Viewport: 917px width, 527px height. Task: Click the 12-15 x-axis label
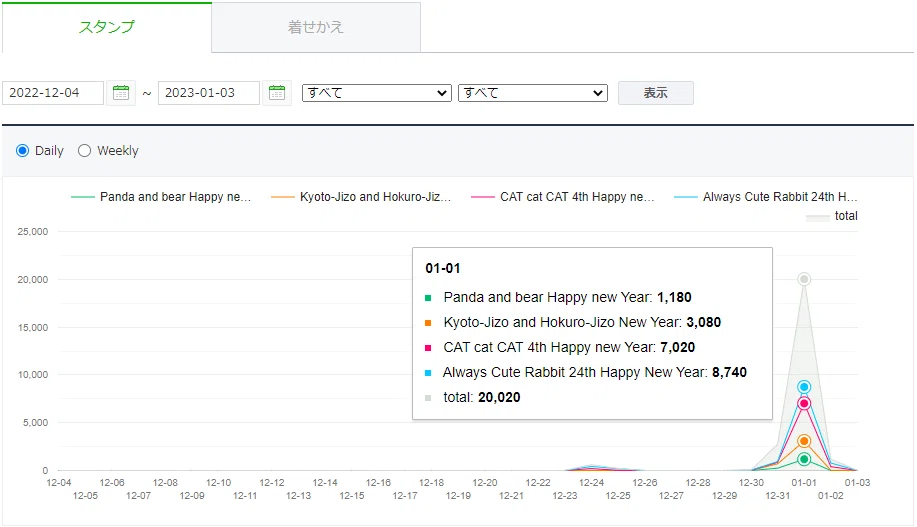point(351,495)
